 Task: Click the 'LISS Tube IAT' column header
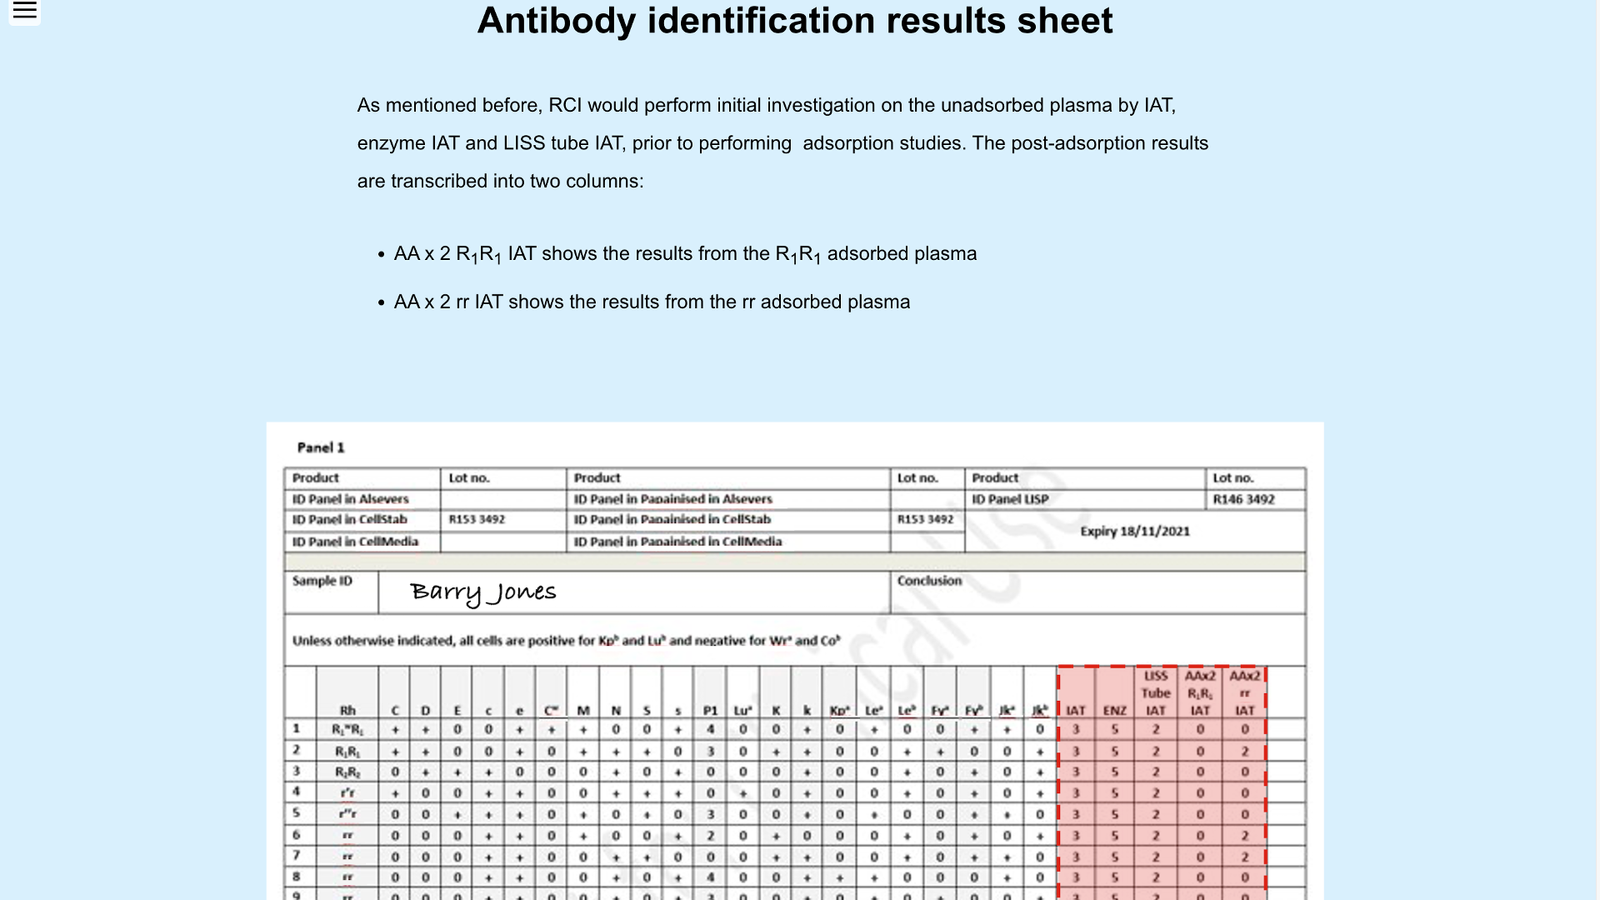click(1155, 693)
